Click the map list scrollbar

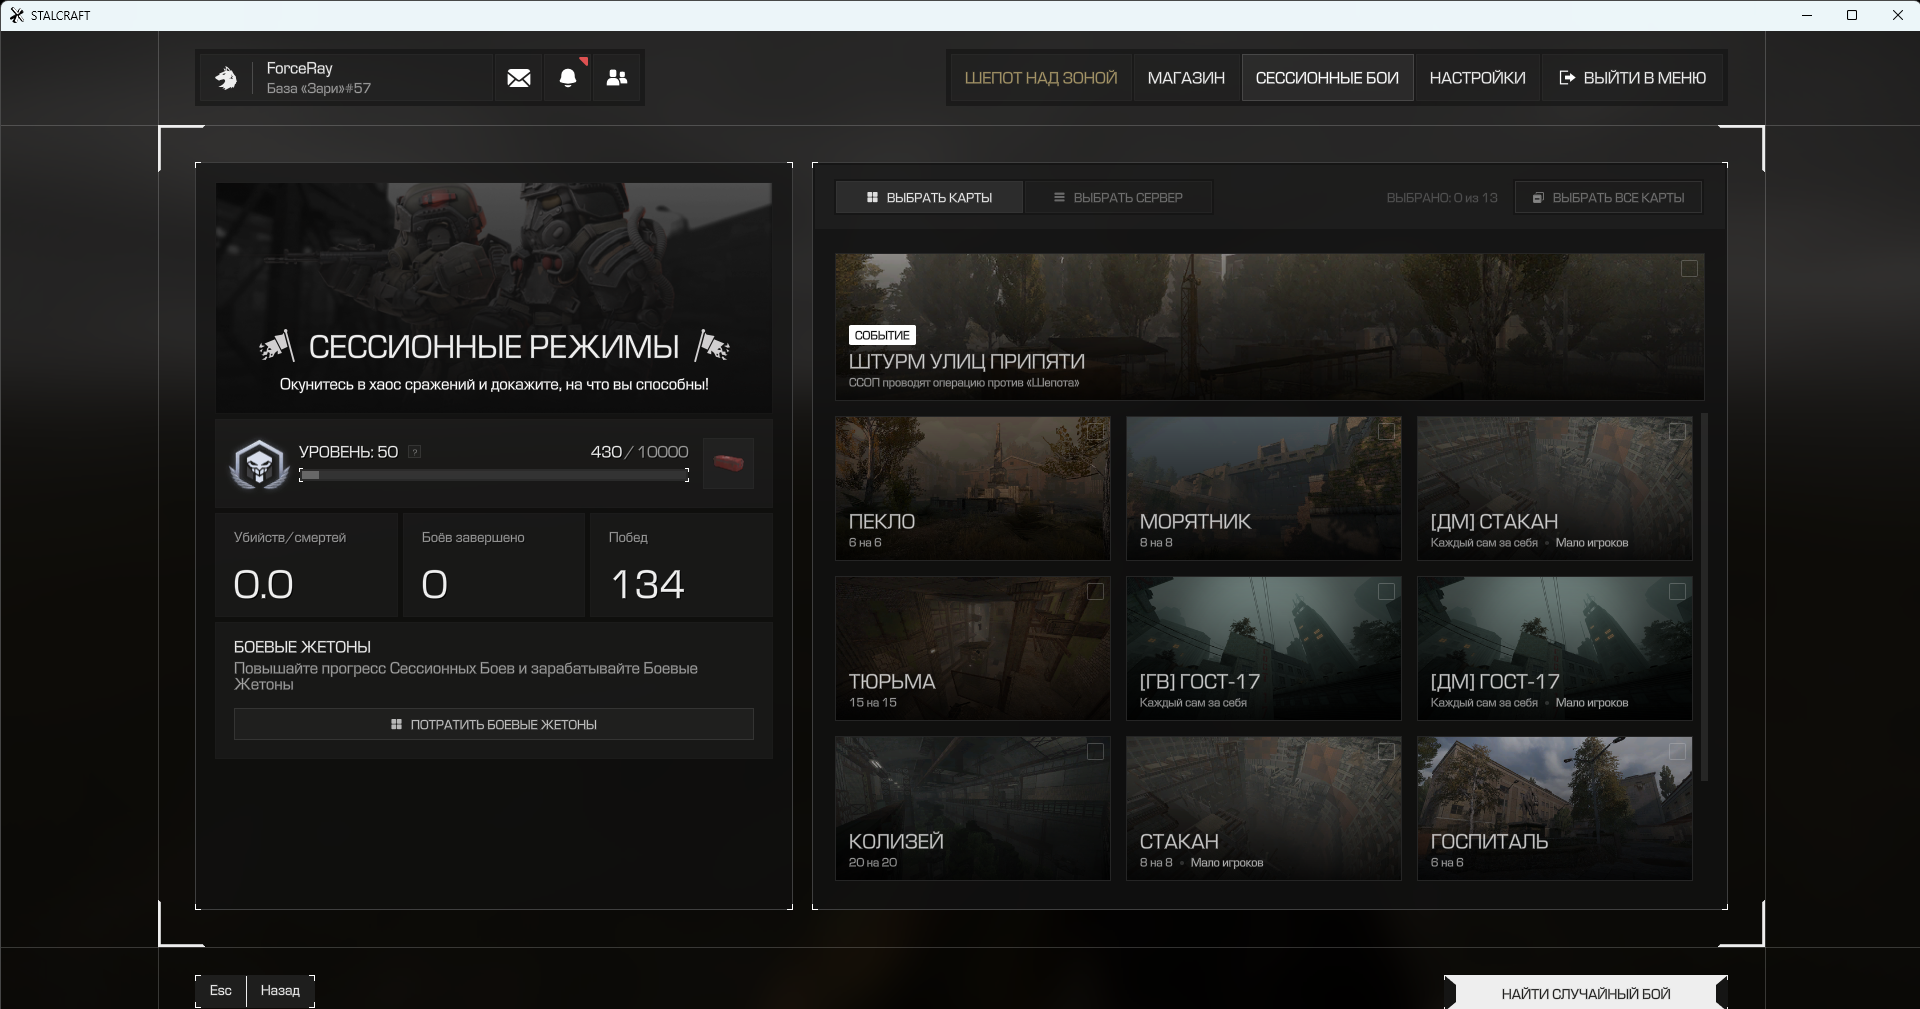pyautogui.click(x=1704, y=597)
